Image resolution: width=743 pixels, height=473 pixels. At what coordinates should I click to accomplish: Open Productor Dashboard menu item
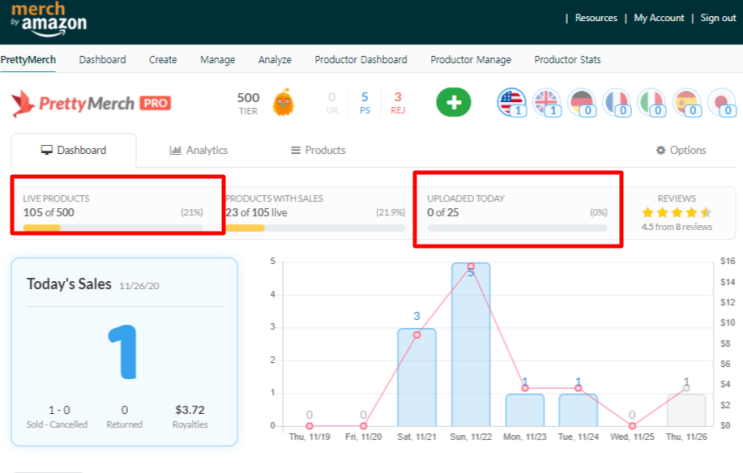pos(361,60)
